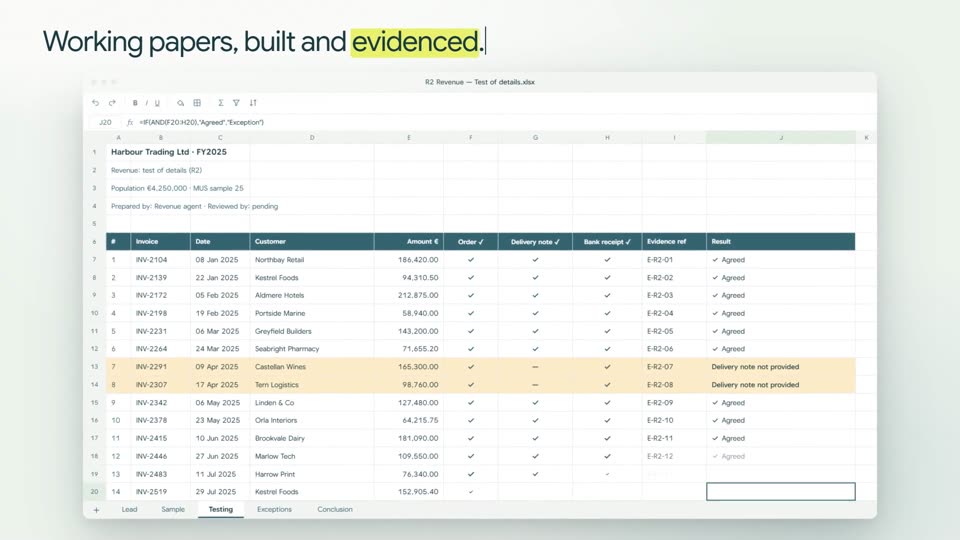This screenshot has width=960, height=540.
Task: Select the Testing sheet tab
Action: 220,509
